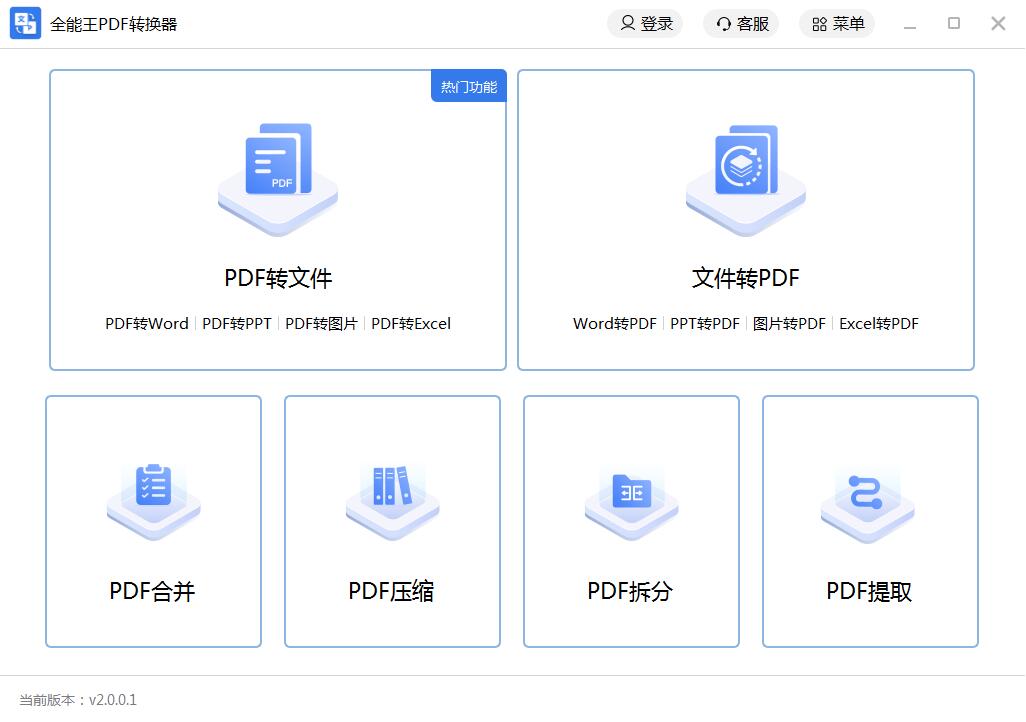Click the app logo in title bar
Viewport: 1026px width, 722px height.
click(24, 23)
